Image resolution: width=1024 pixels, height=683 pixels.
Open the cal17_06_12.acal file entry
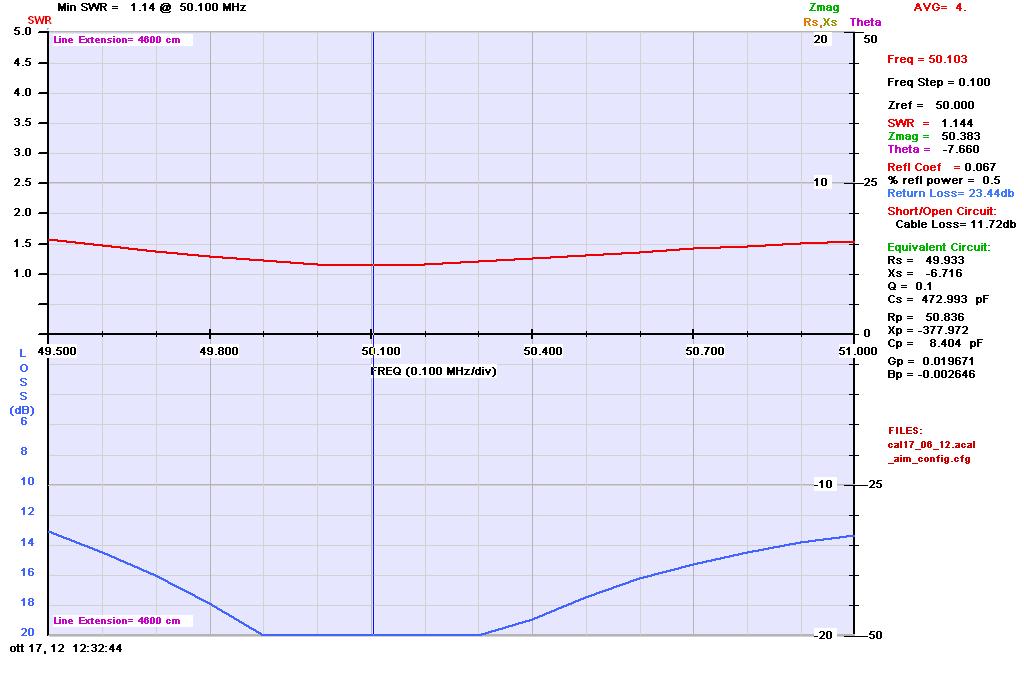tap(931, 444)
